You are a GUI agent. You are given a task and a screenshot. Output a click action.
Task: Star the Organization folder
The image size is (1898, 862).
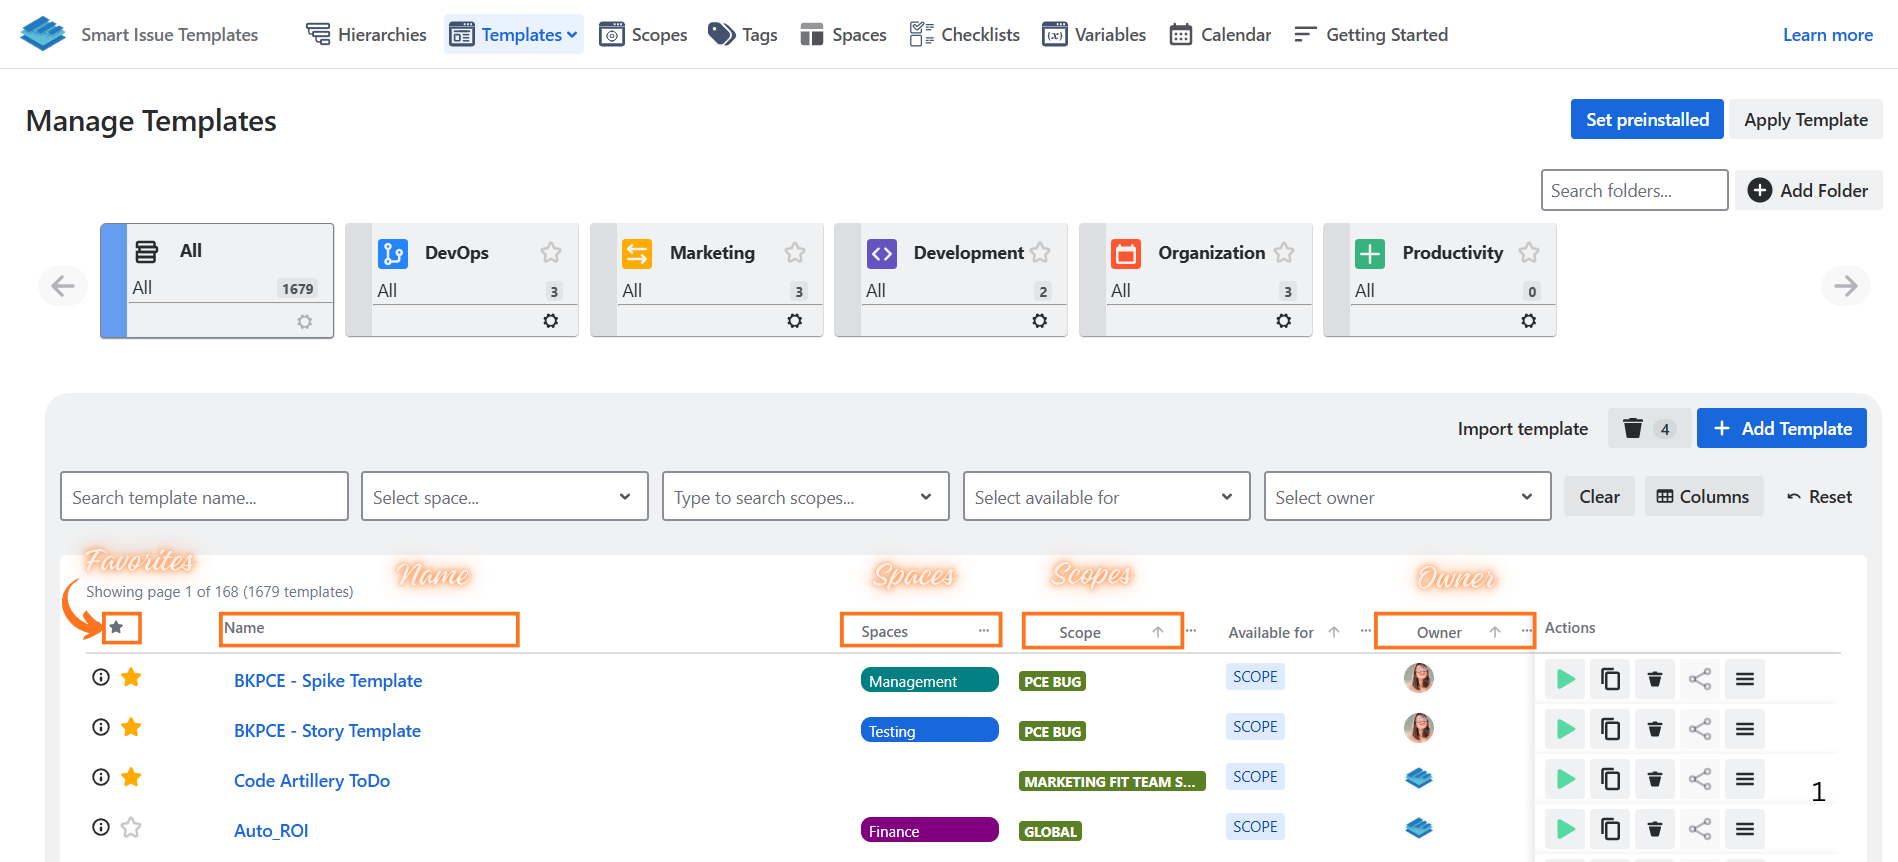pyautogui.click(x=1284, y=252)
